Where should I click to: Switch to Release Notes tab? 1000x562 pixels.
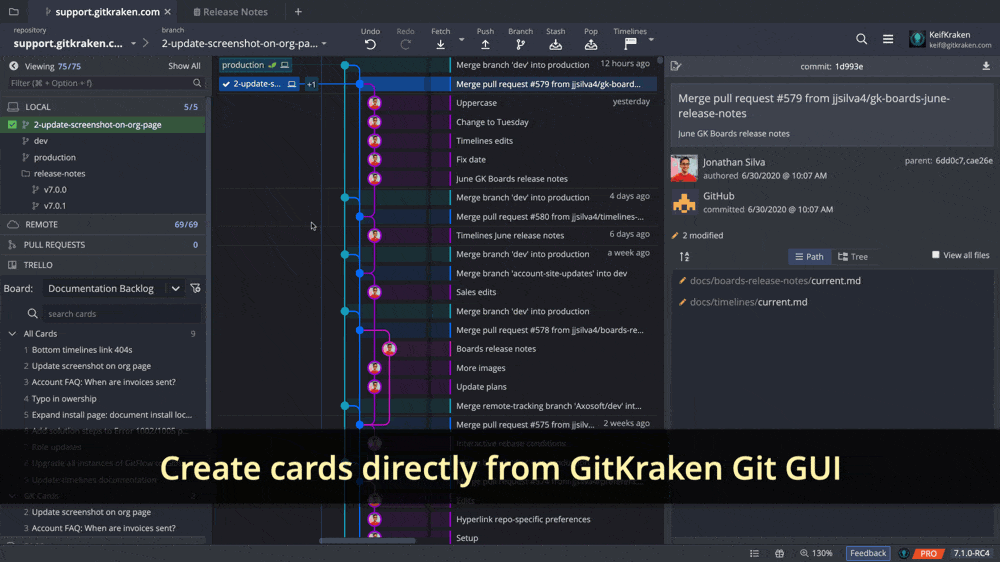coord(230,11)
